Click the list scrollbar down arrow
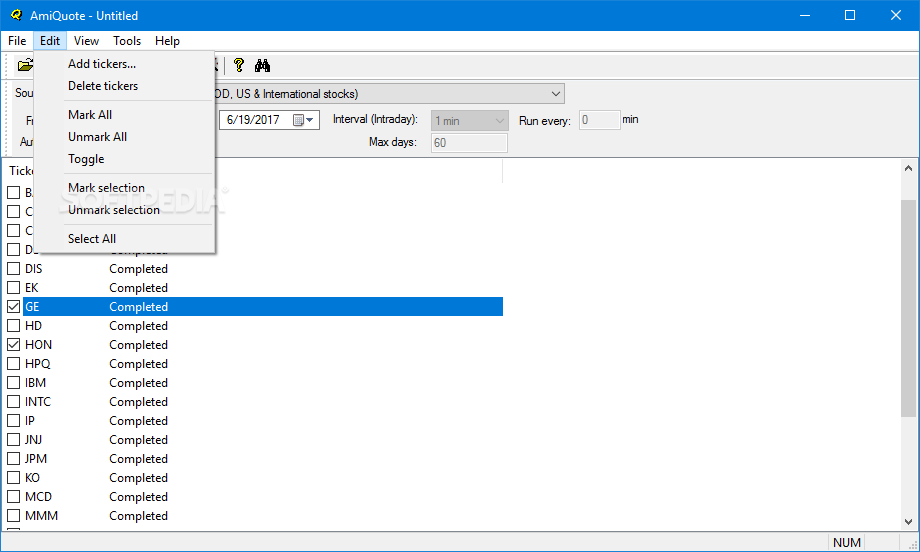The image size is (920, 552). tap(908, 521)
